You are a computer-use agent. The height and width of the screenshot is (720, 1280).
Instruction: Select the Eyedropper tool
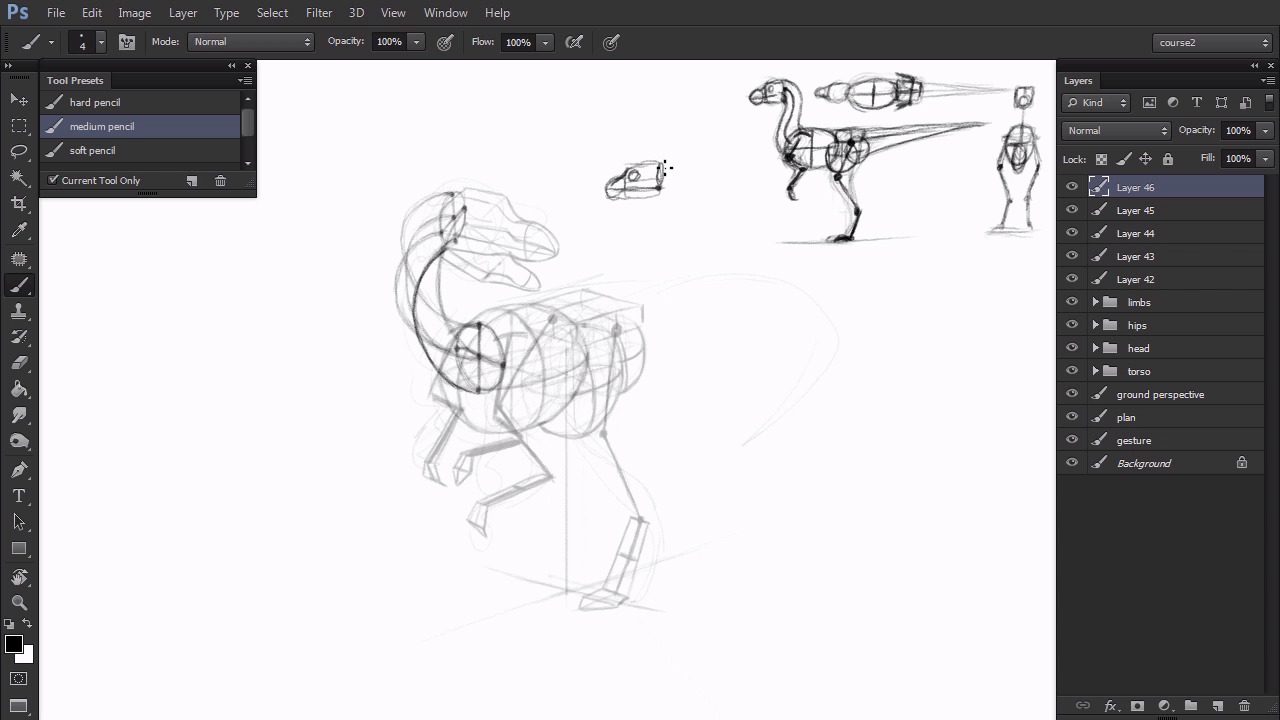tap(19, 231)
